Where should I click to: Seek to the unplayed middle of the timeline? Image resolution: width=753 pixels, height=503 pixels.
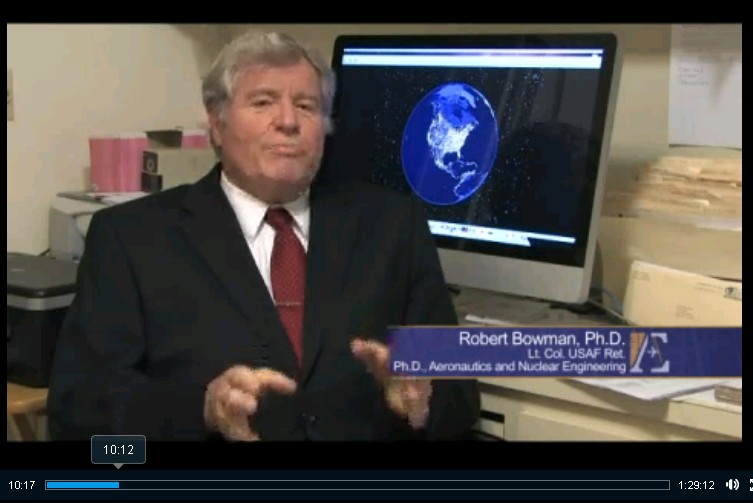pos(360,485)
